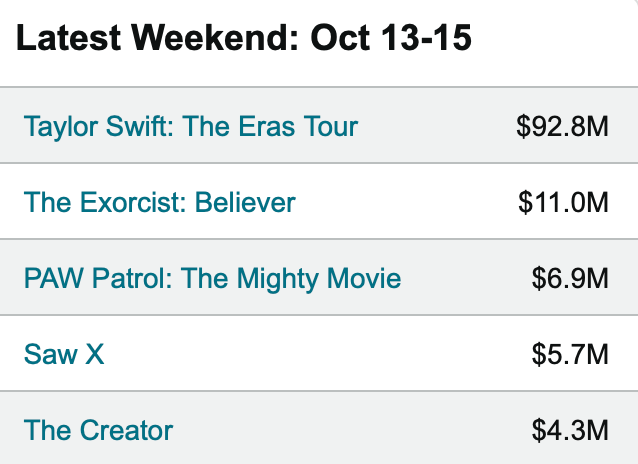Click the $11.0M weekend gross value
Viewport: 638px width, 464px height.
pyautogui.click(x=564, y=202)
